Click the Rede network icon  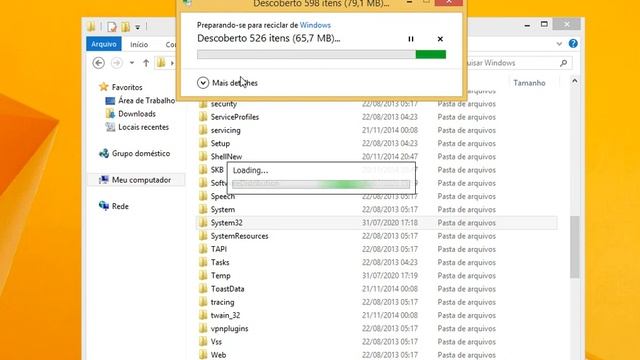click(104, 206)
